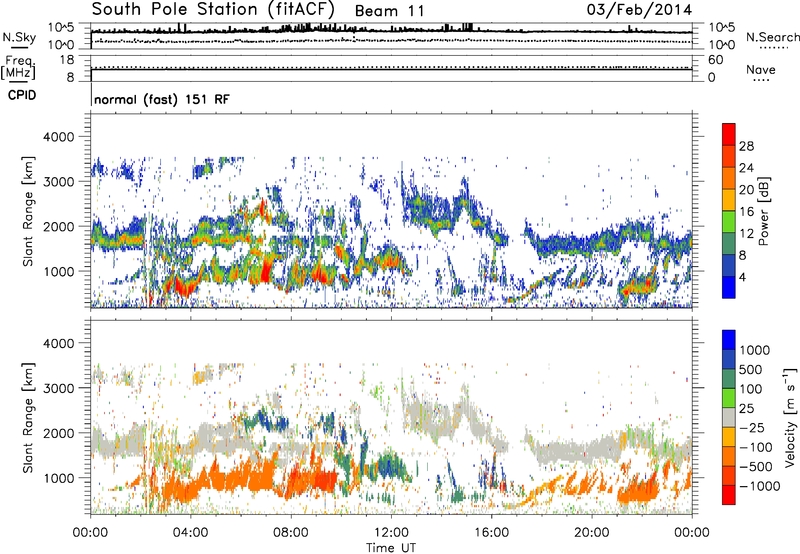
Task: Click the "CPID" row label
Action: coord(22,95)
